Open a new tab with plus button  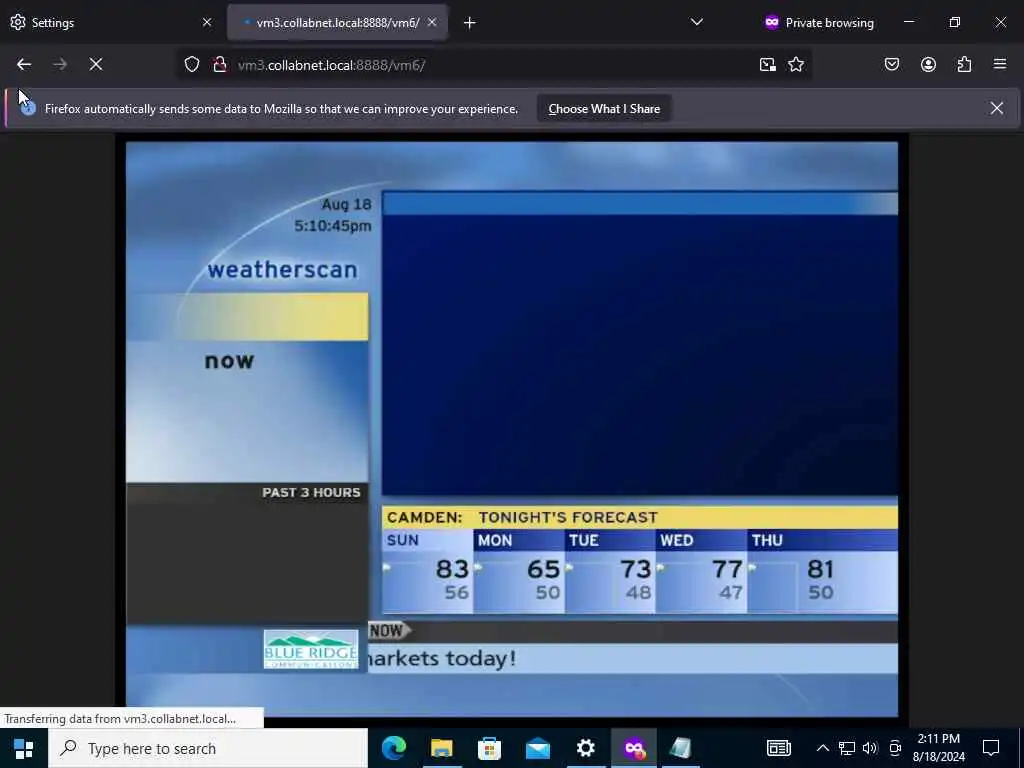click(x=470, y=23)
